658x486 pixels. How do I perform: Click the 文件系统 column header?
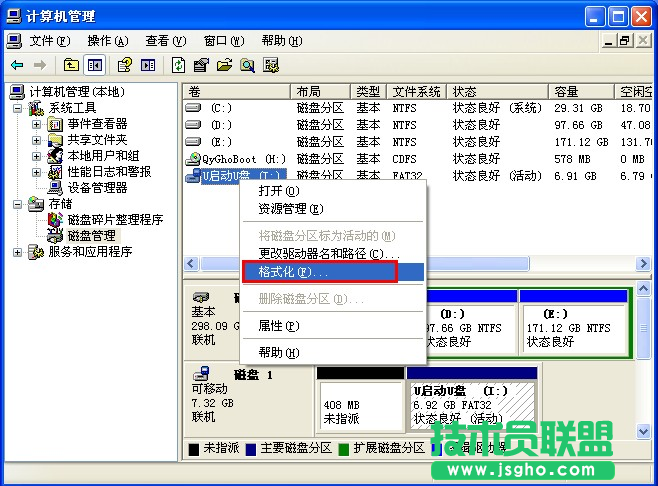click(x=416, y=91)
